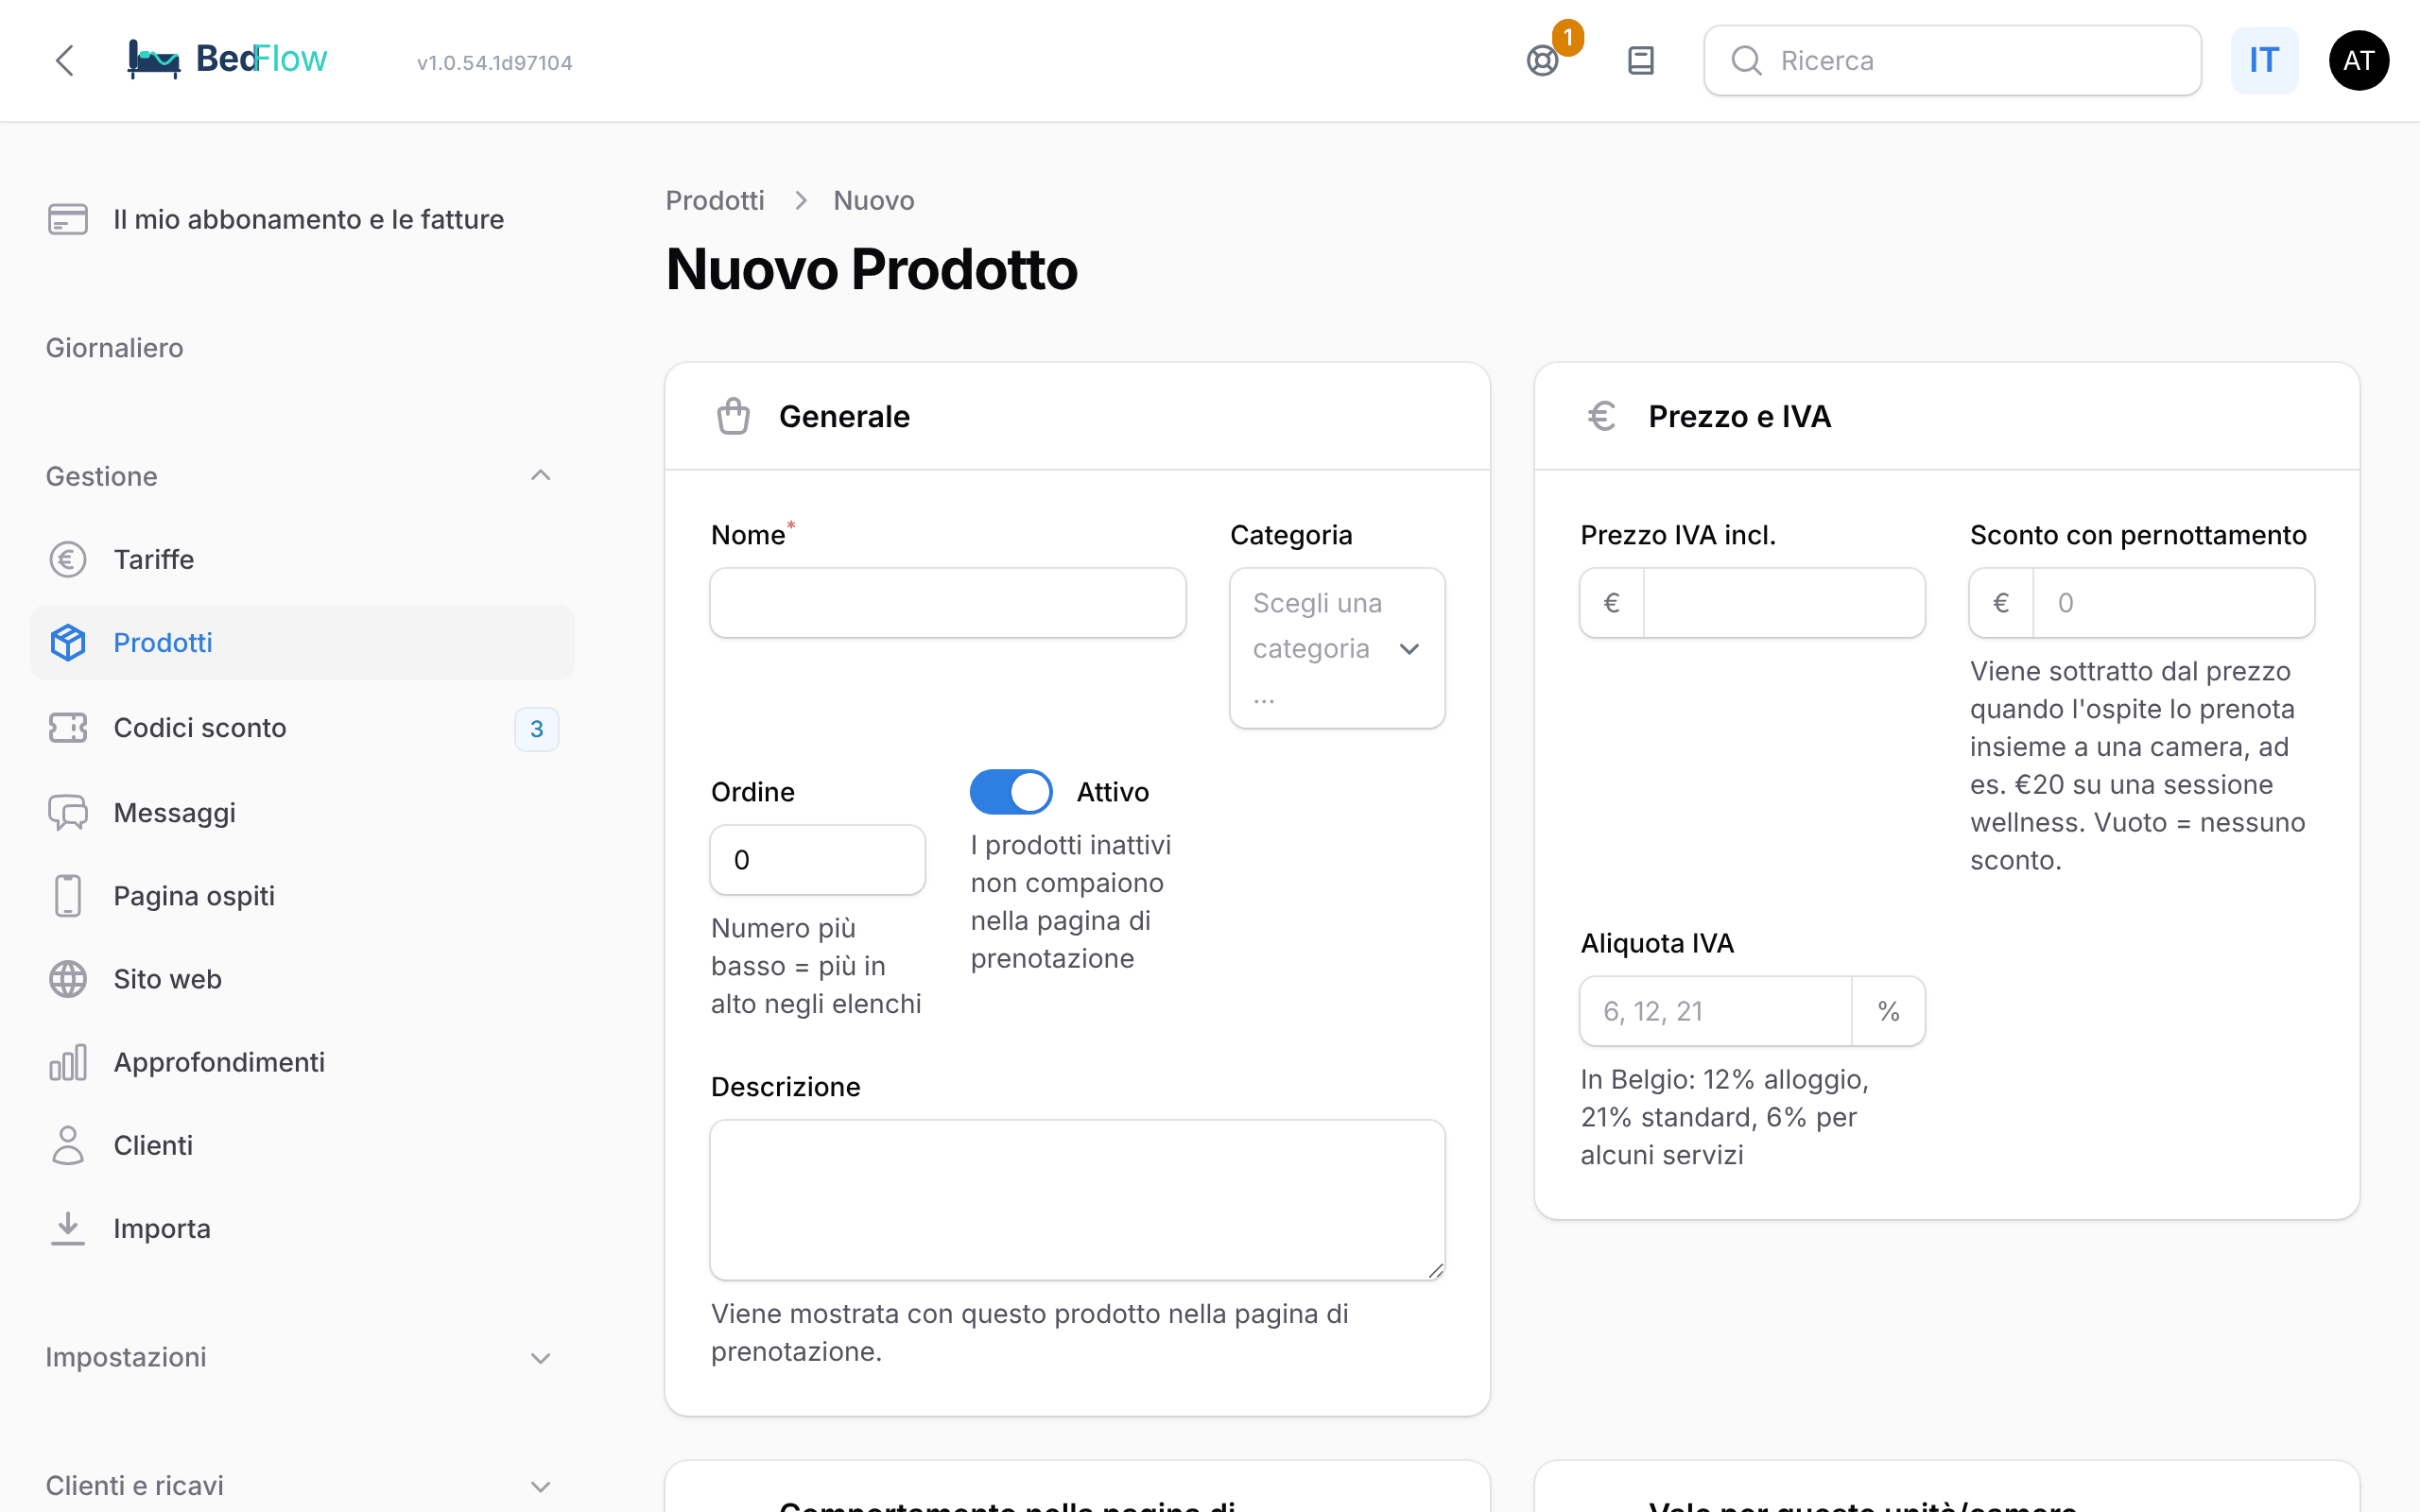Click the Clienti person icon
Screen dimensions: 2420x1512
click(x=68, y=1145)
